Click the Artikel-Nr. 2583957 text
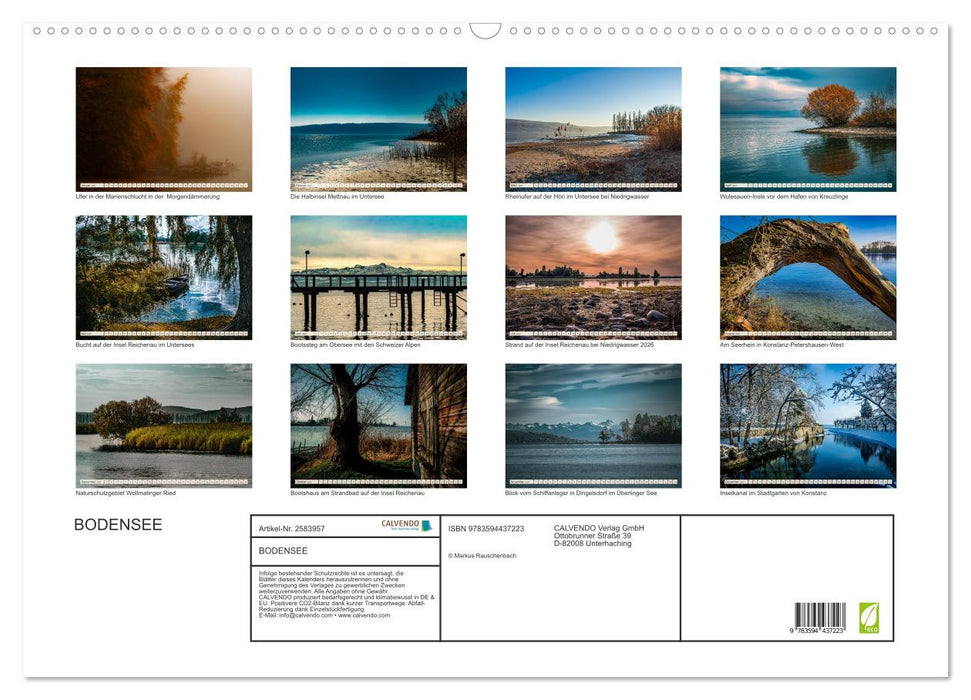971x700 pixels. point(292,528)
